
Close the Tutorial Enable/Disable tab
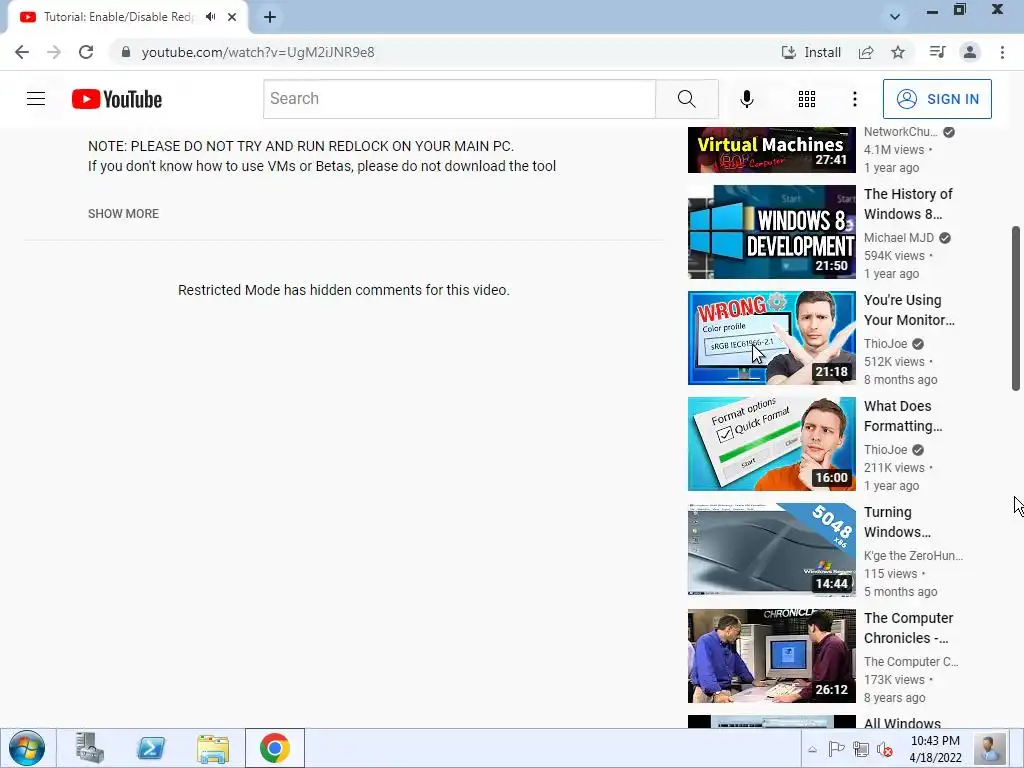(x=232, y=17)
